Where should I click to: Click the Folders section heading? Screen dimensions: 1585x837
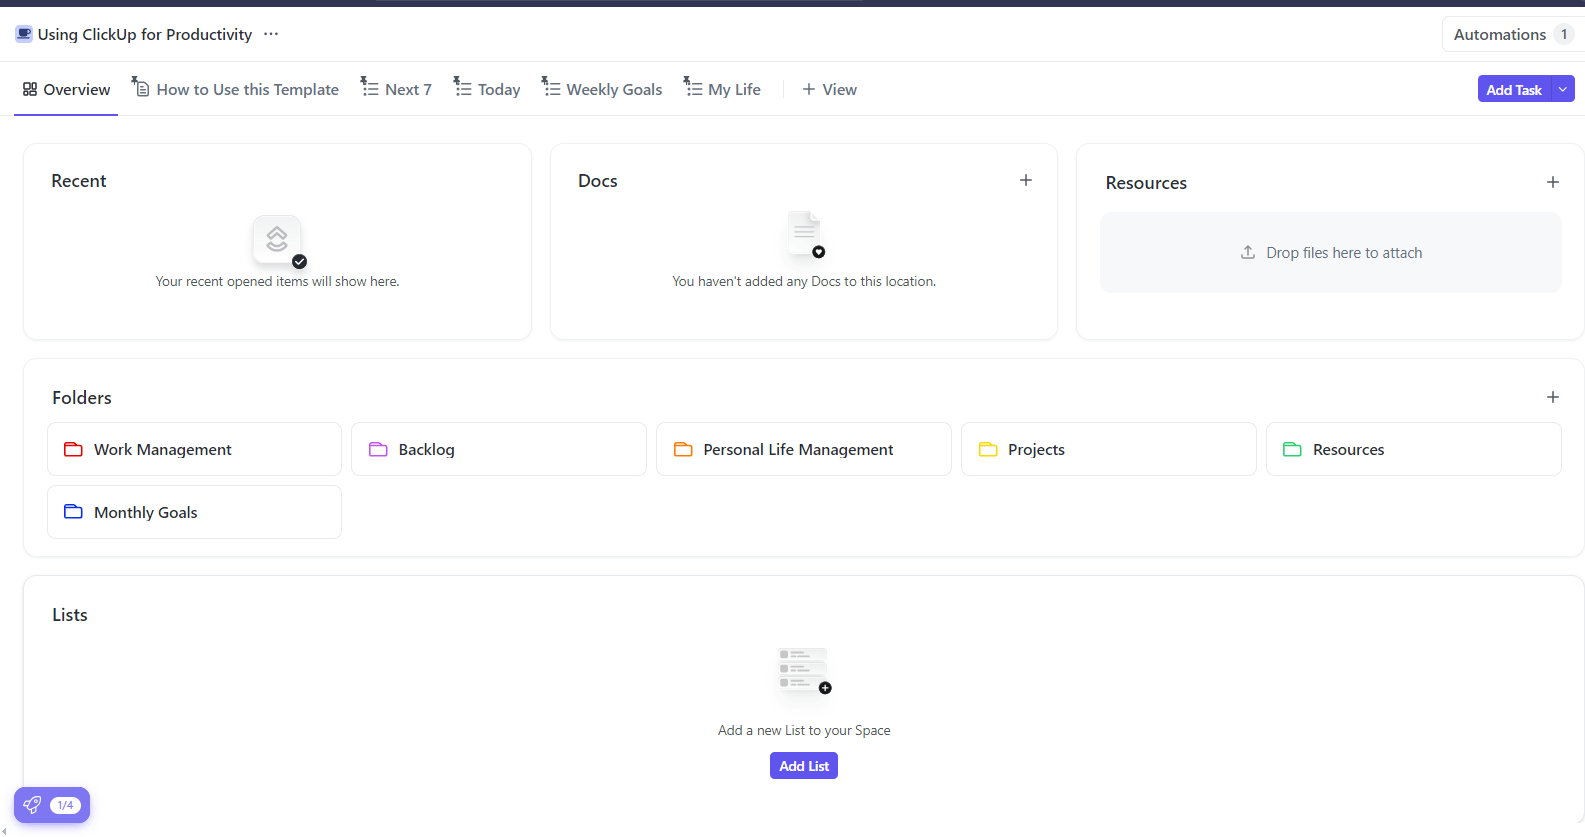pos(82,398)
